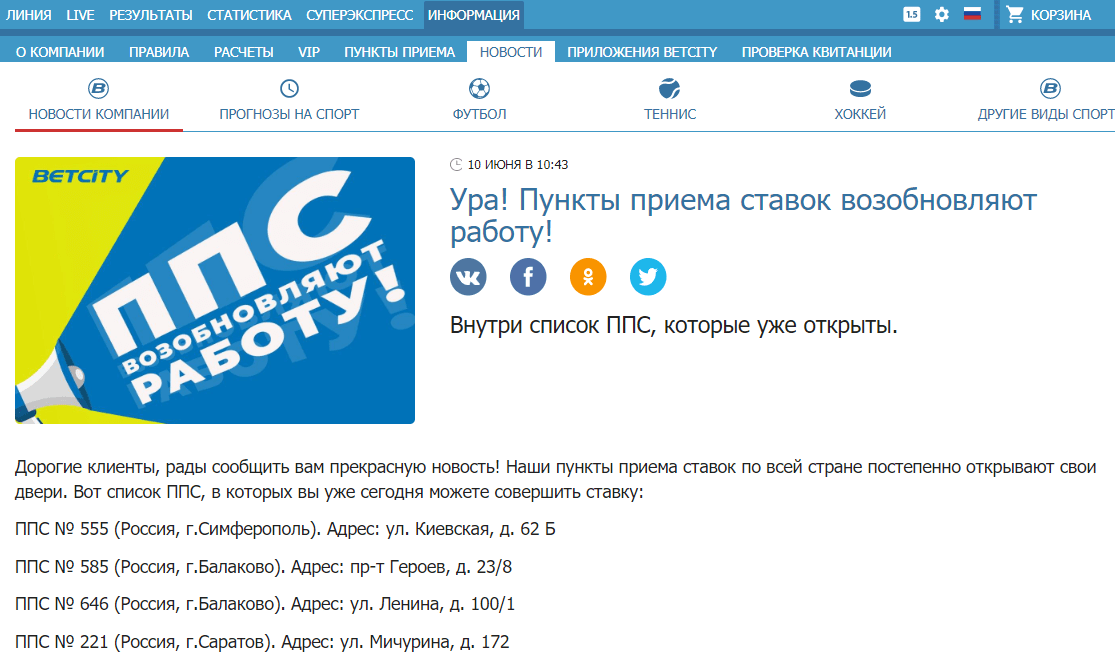Share article on VK

pyautogui.click(x=468, y=277)
